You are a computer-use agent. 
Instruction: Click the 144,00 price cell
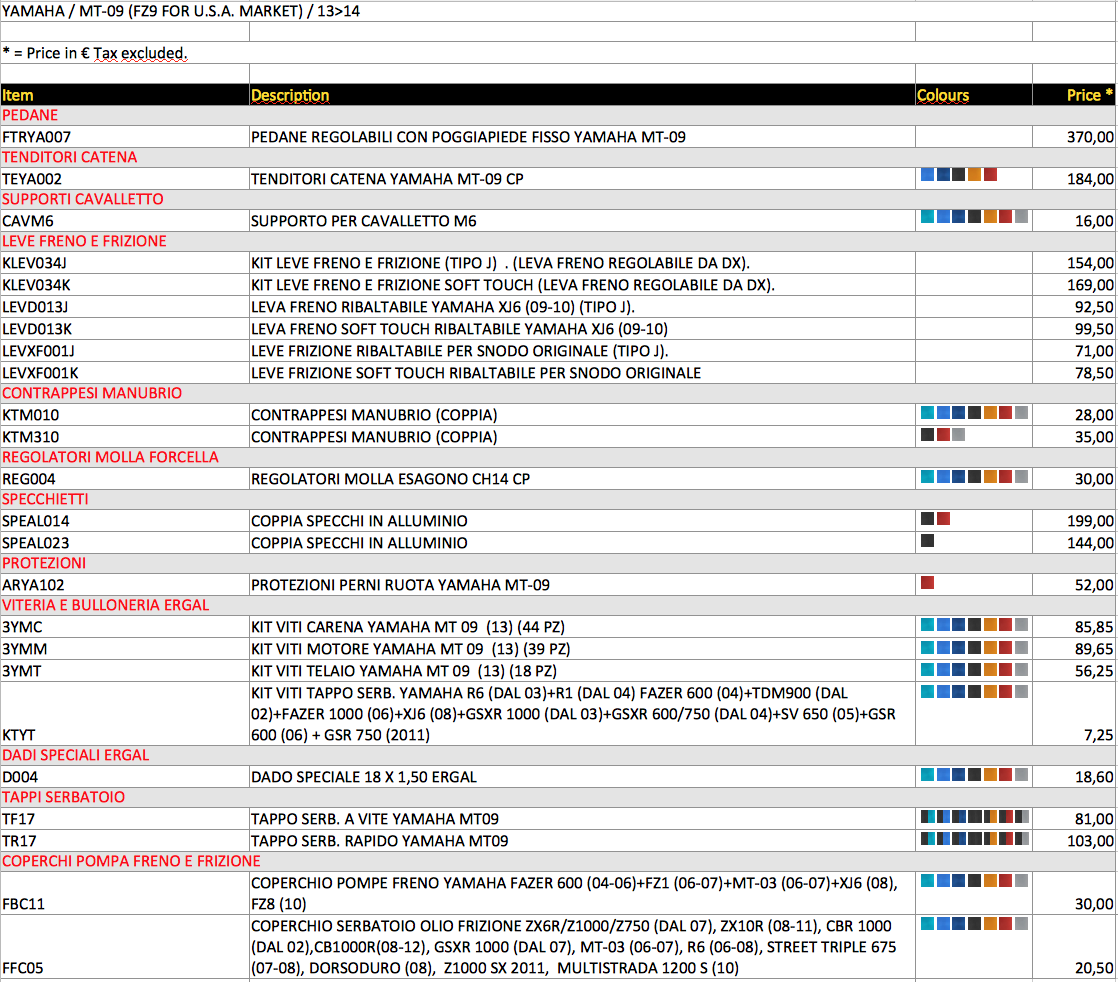click(1089, 543)
